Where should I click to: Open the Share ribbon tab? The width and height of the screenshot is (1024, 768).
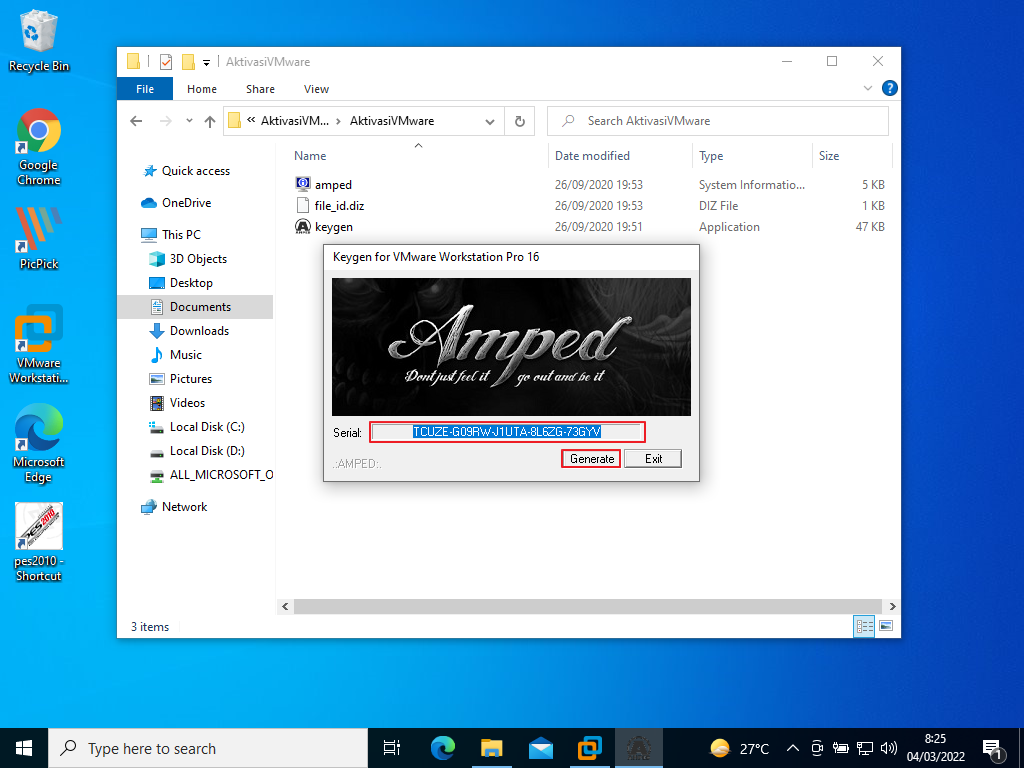click(x=260, y=89)
